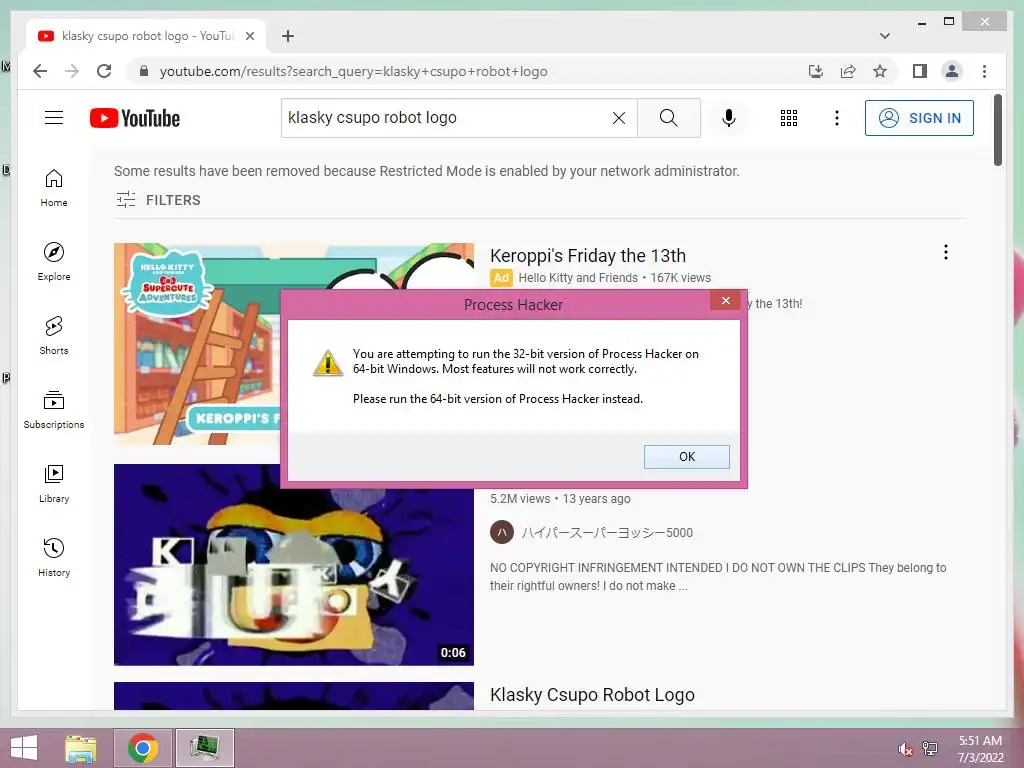Close the Process Hacker dialog with the X button
Viewport: 1024px width, 768px height.
point(726,300)
